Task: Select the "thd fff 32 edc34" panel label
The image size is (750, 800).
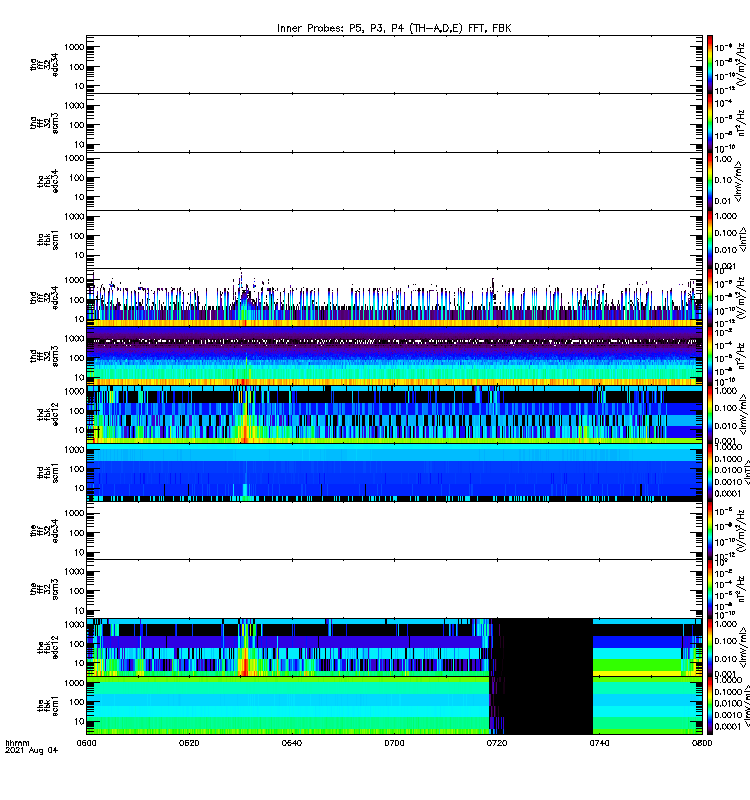Action: pos(44,298)
